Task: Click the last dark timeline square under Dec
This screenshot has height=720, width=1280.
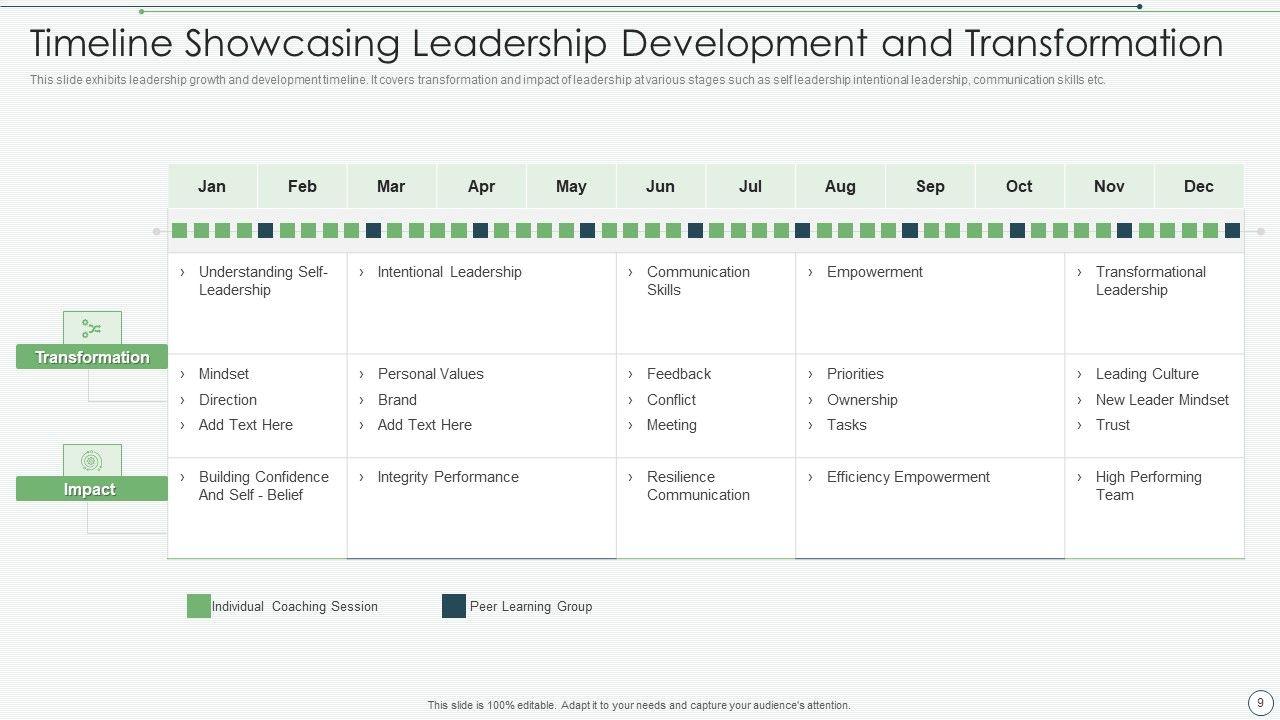Action: click(1232, 231)
